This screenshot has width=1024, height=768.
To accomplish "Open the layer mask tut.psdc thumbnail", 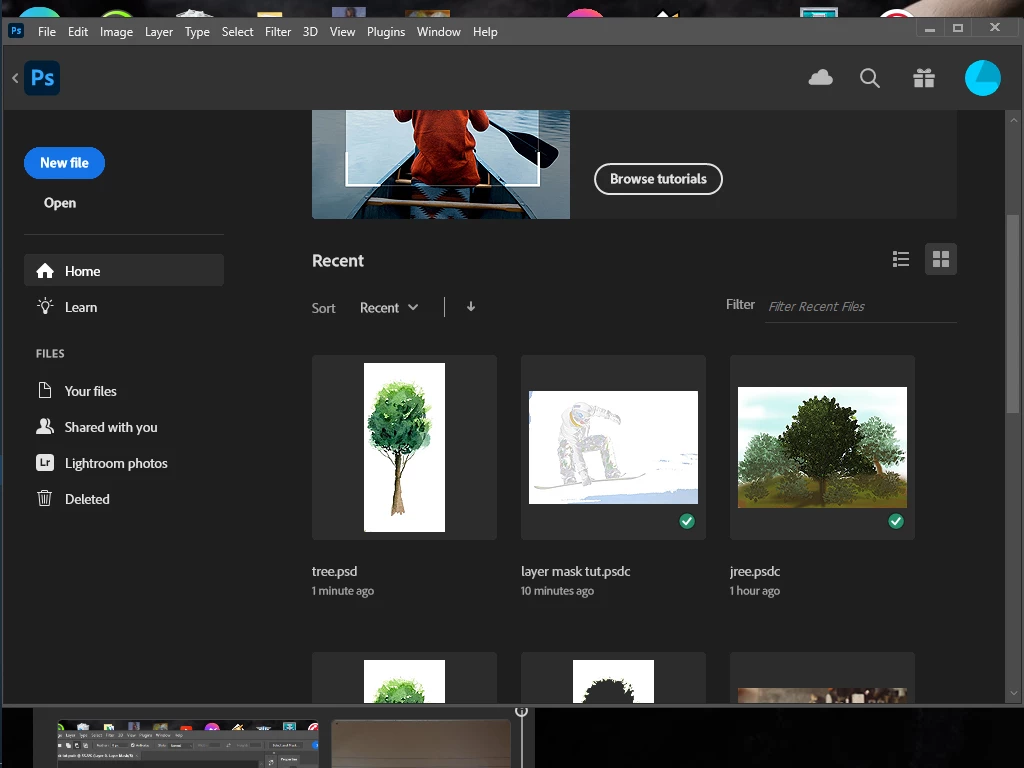I will click(613, 447).
